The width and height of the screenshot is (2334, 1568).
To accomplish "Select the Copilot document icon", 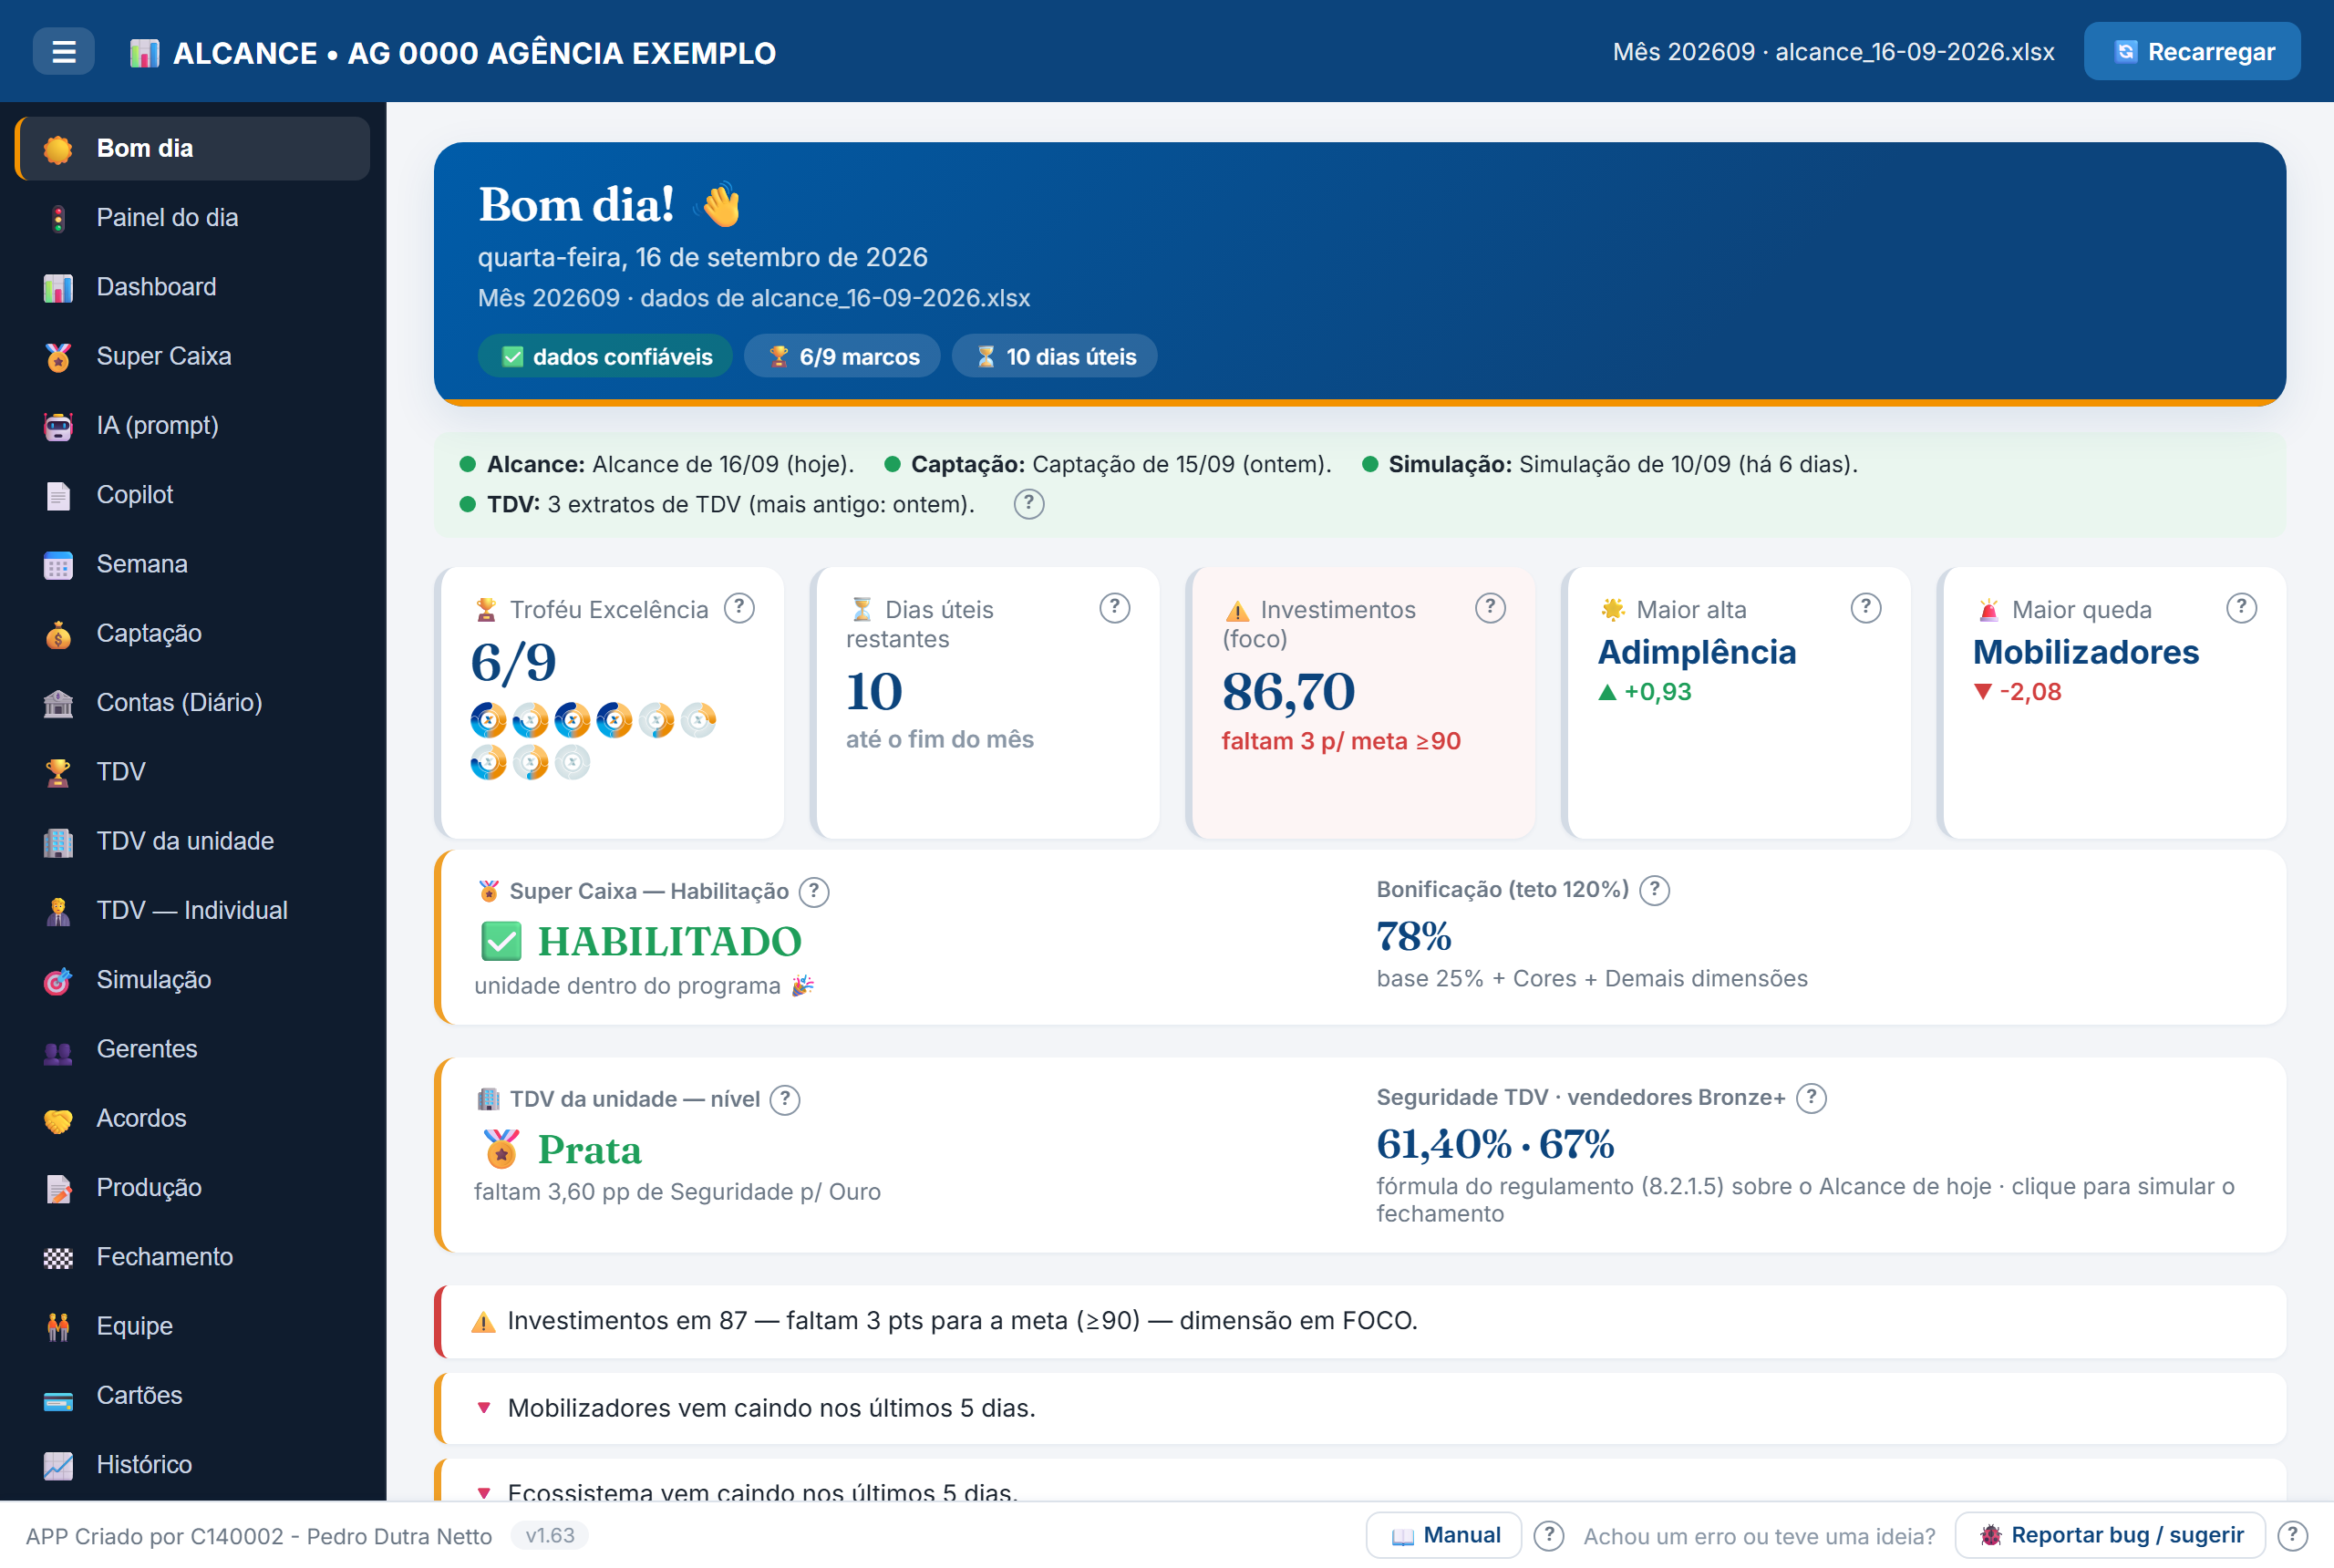I will point(58,495).
